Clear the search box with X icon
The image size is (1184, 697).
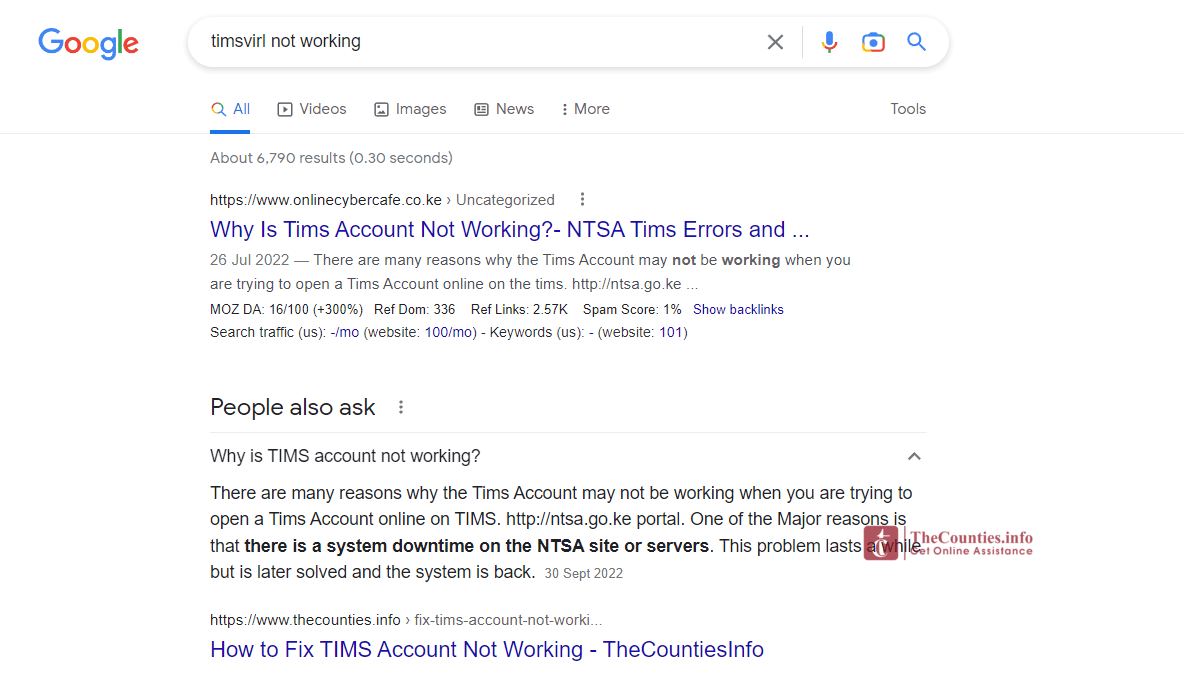click(x=775, y=42)
